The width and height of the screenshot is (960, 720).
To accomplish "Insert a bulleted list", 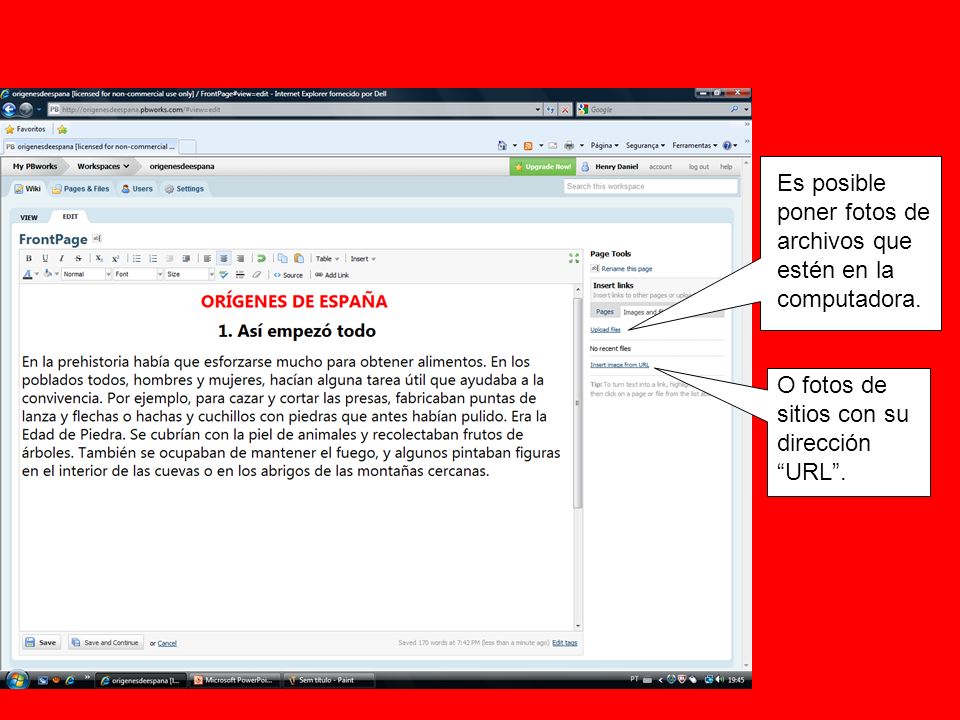I will tap(137, 258).
